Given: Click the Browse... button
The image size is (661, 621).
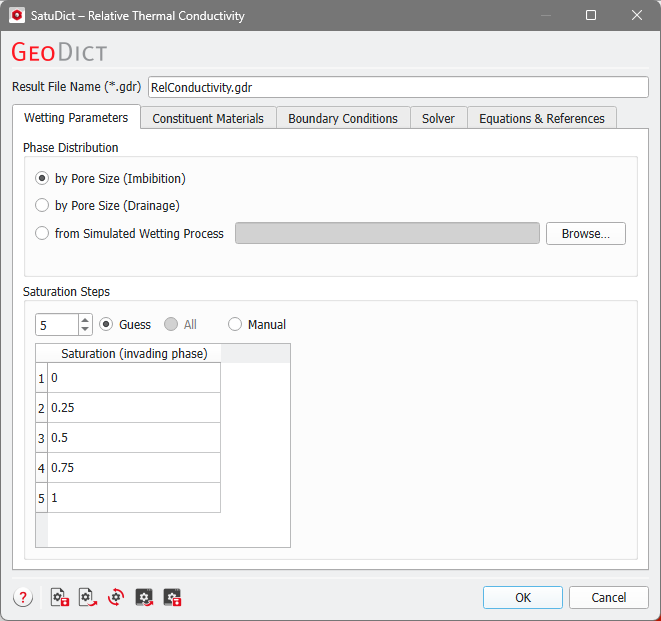Looking at the screenshot, I should point(586,234).
